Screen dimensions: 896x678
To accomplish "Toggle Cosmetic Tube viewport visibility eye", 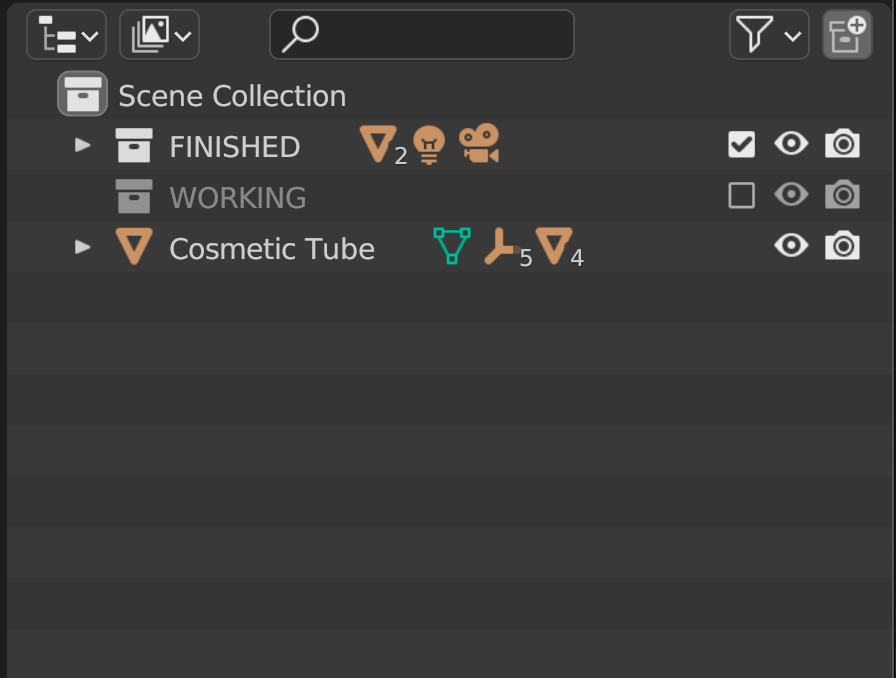I will click(x=791, y=246).
